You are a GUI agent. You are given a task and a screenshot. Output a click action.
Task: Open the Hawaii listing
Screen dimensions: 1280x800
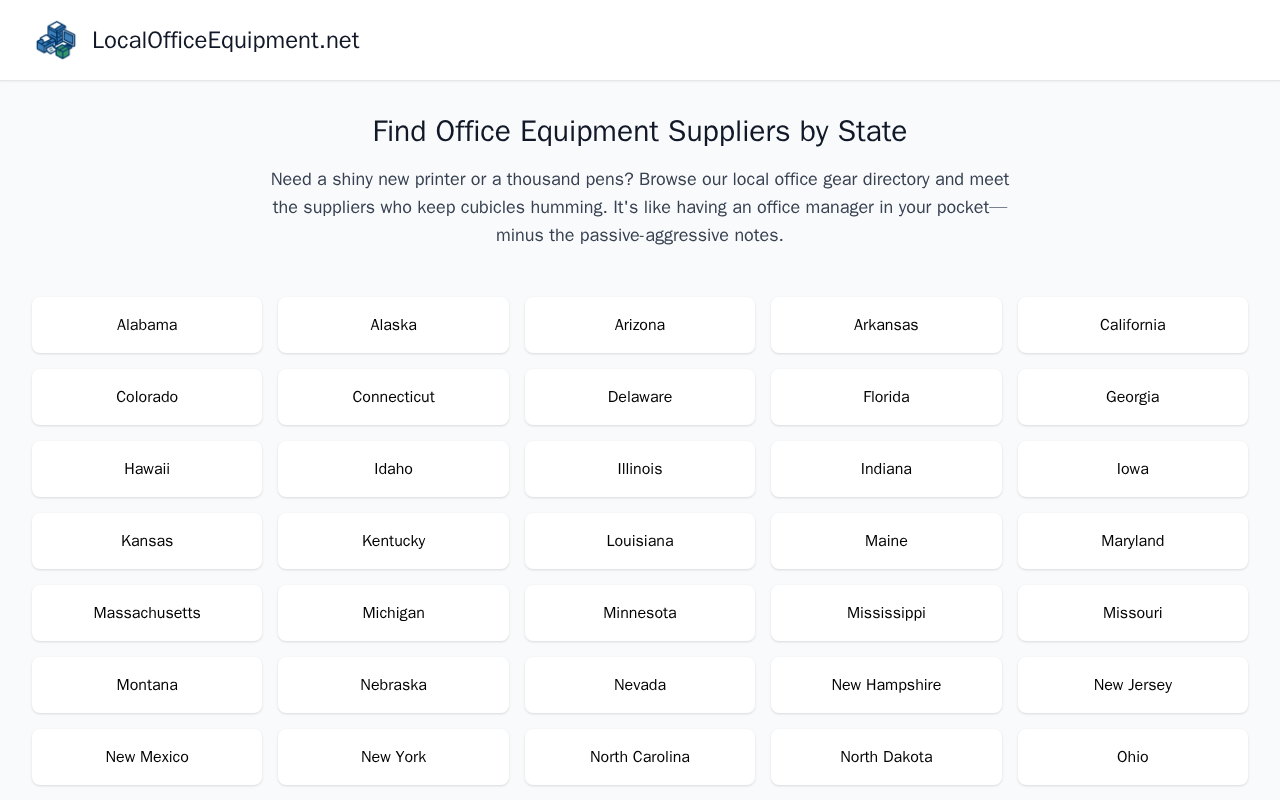147,469
